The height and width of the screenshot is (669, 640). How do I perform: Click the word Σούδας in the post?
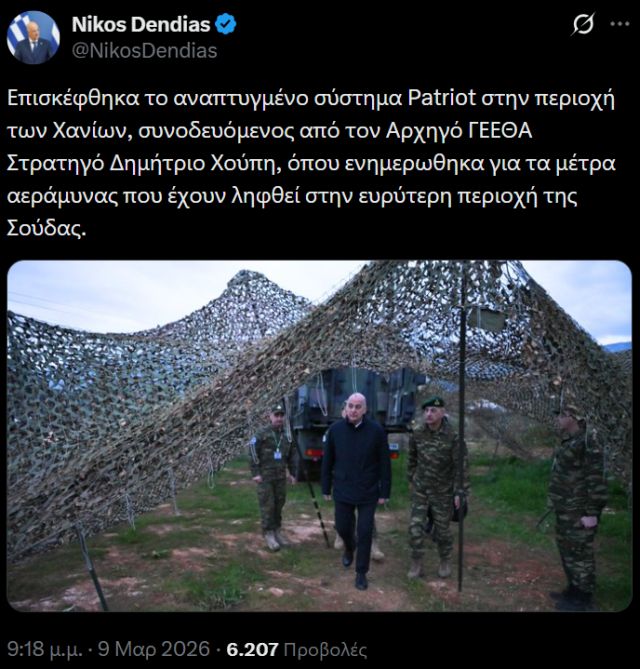46,229
